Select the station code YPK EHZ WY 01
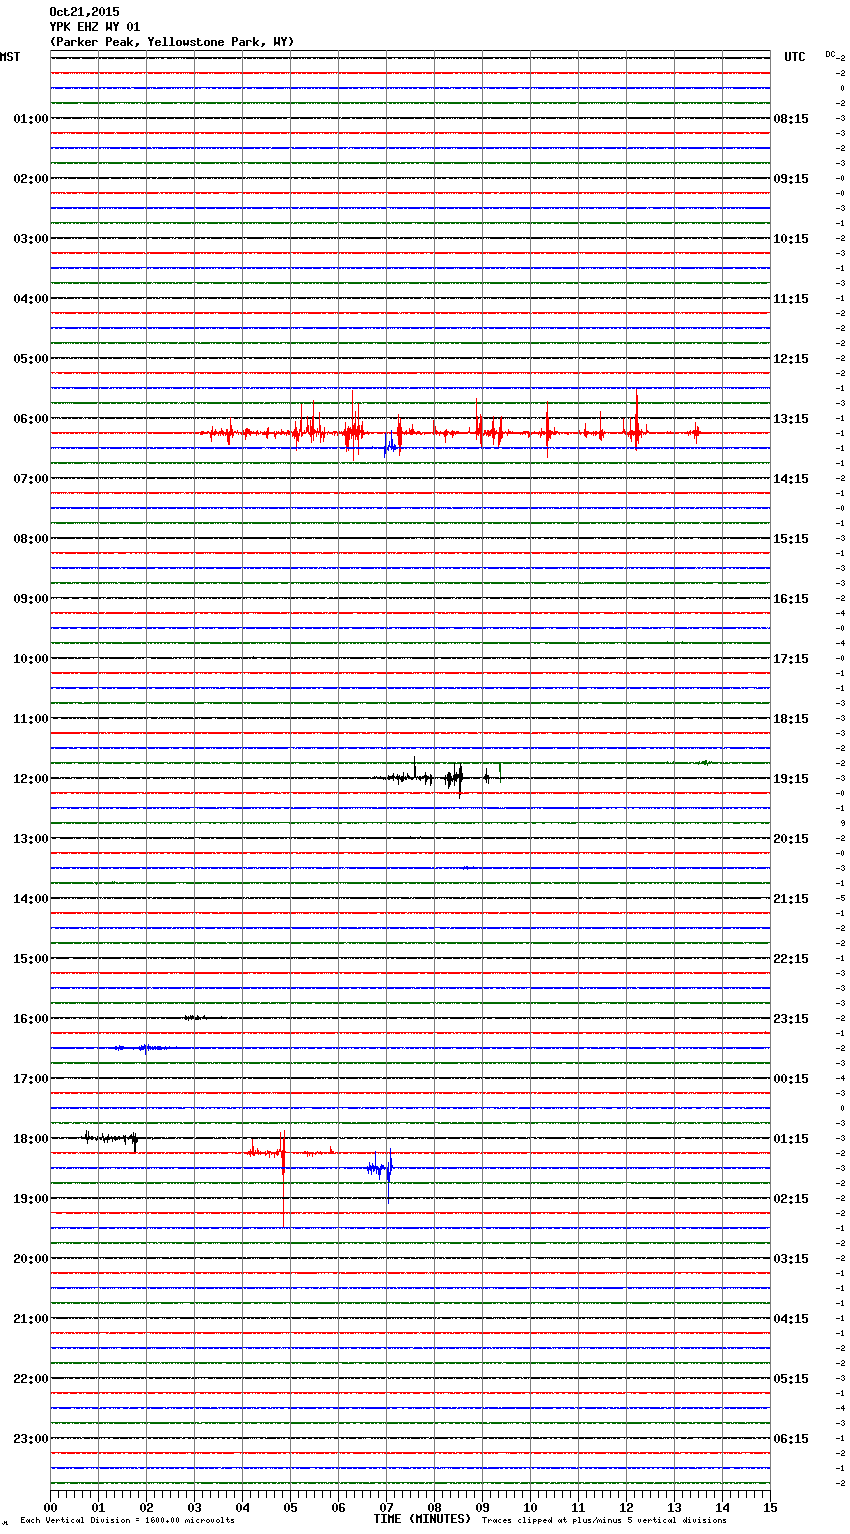Viewport: 850px width, 1534px height. (95, 27)
